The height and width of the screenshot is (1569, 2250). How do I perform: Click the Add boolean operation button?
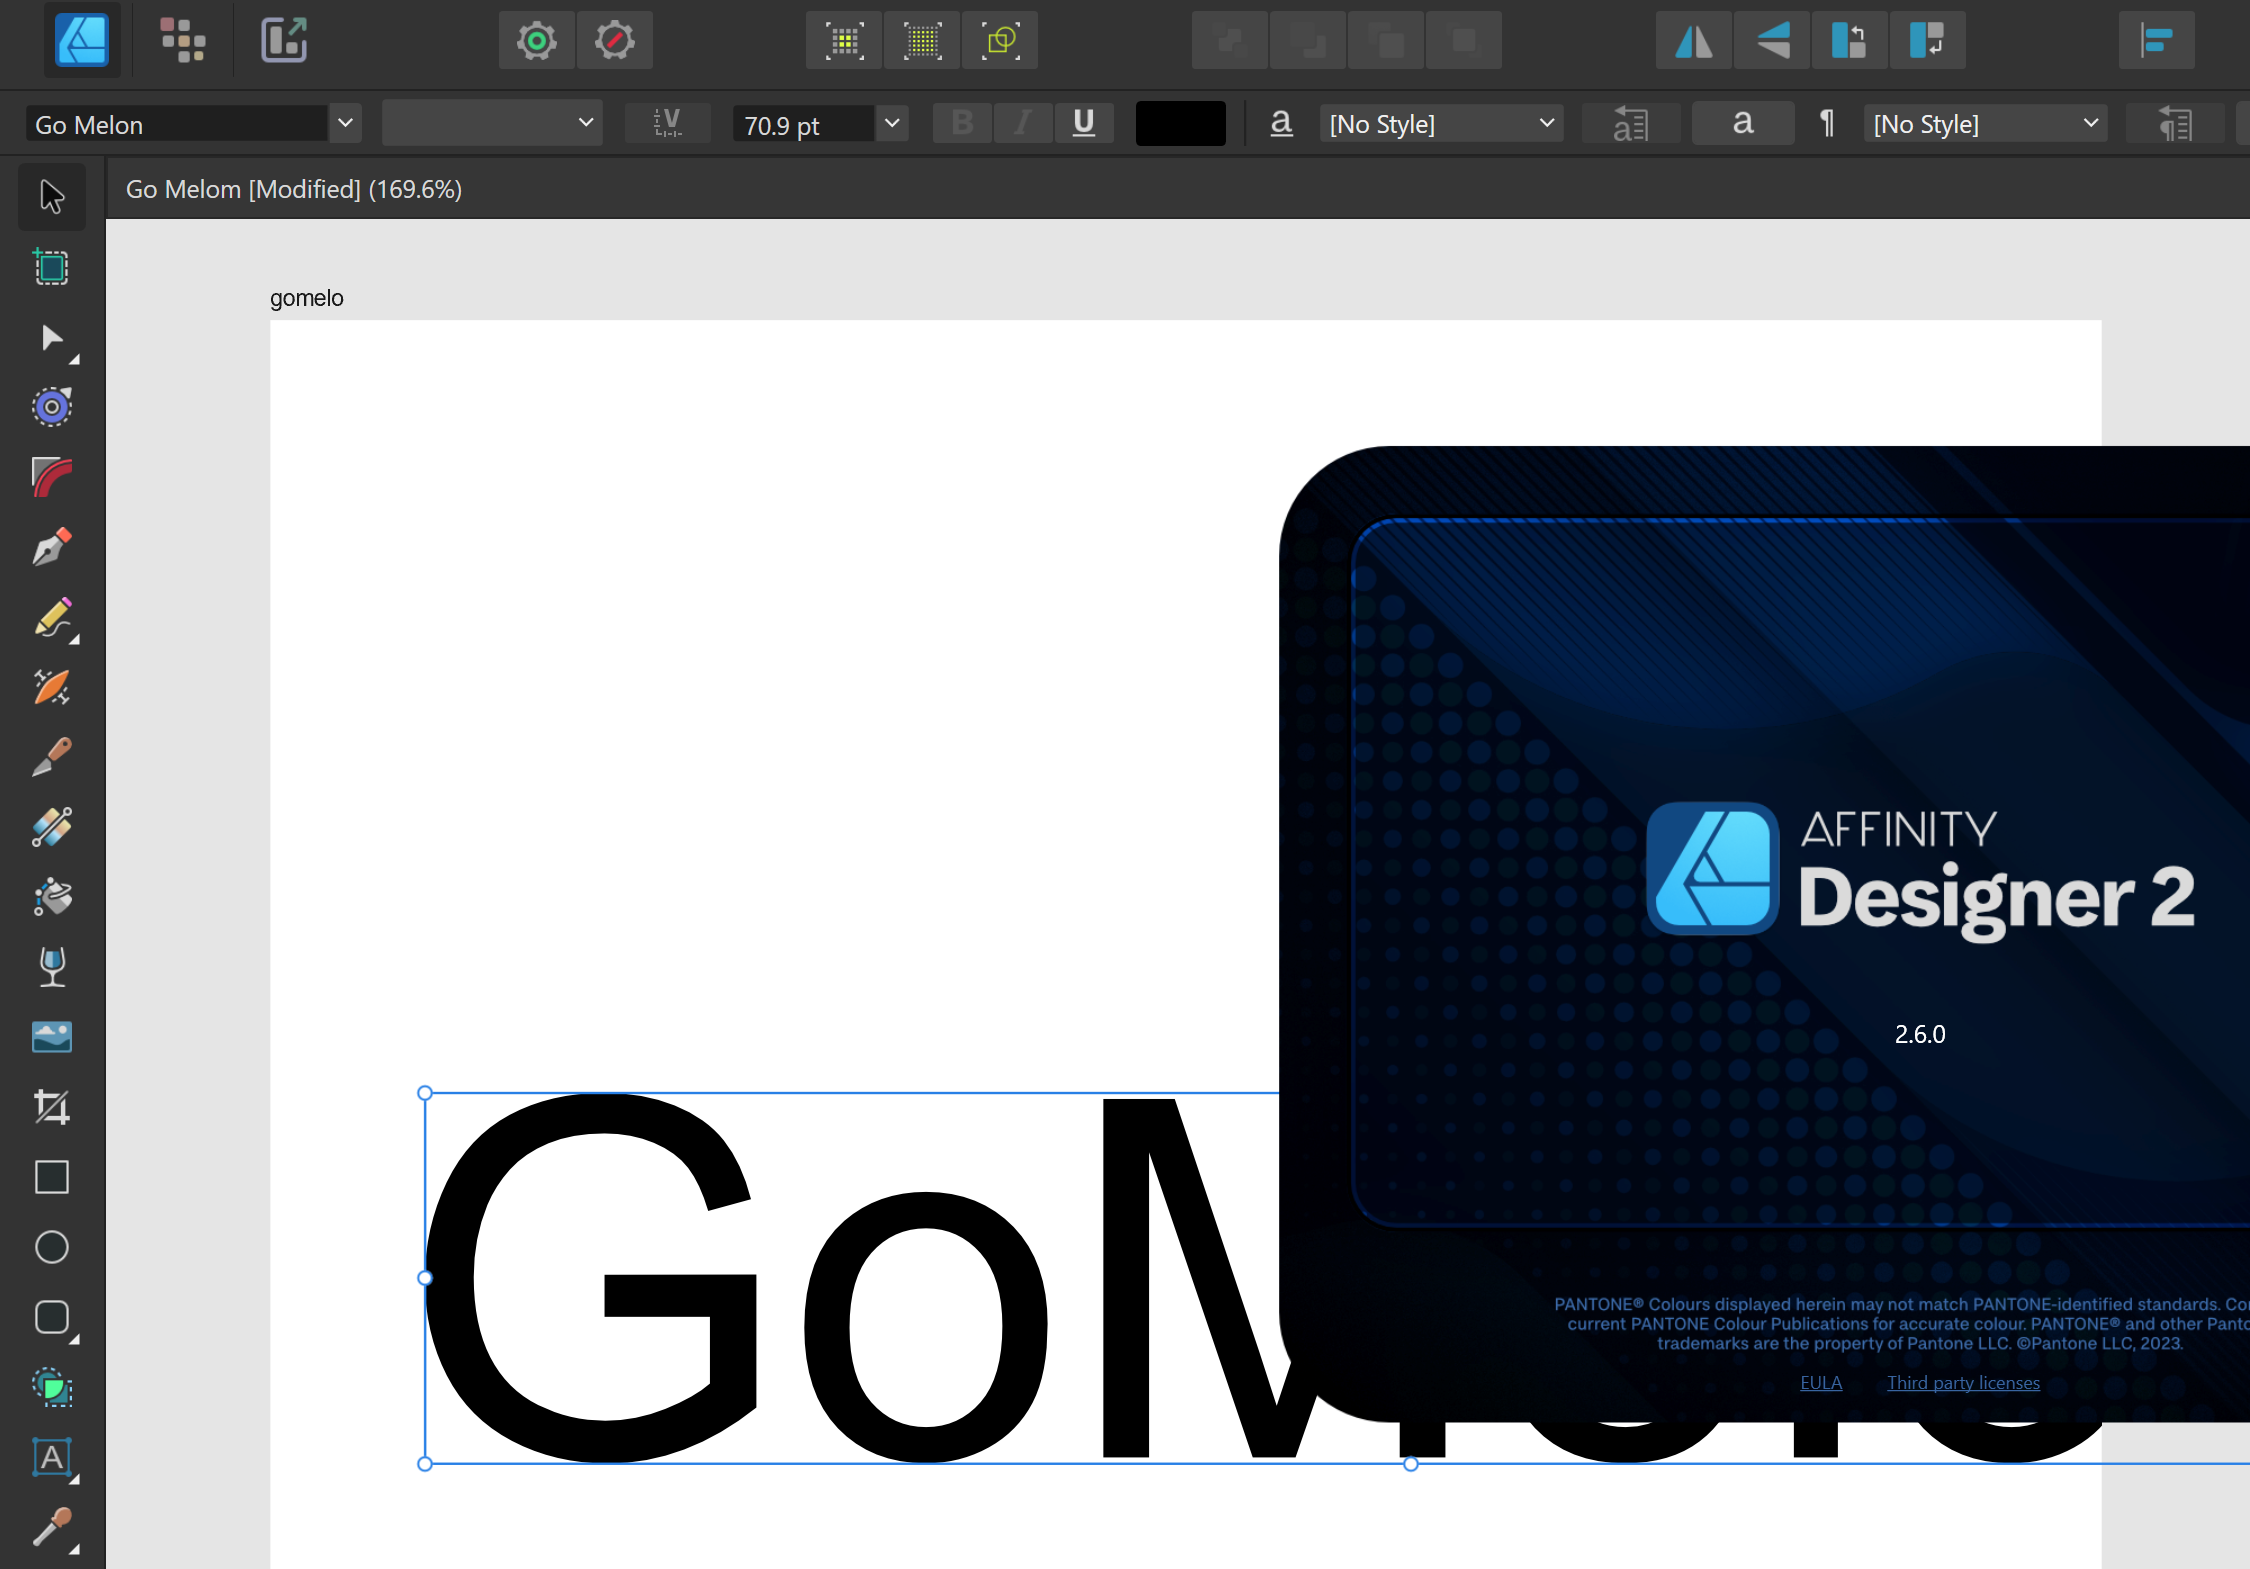(x=1230, y=41)
